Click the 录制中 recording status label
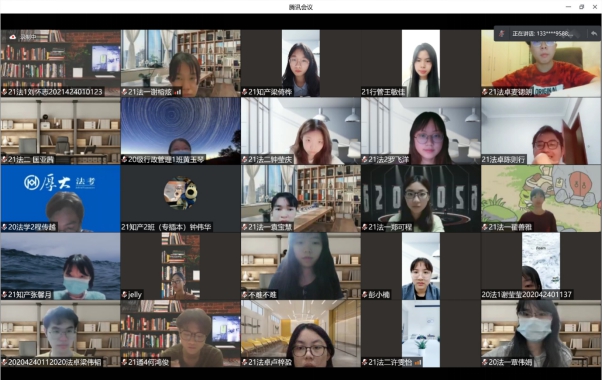602x380 pixels. click(x=28, y=37)
